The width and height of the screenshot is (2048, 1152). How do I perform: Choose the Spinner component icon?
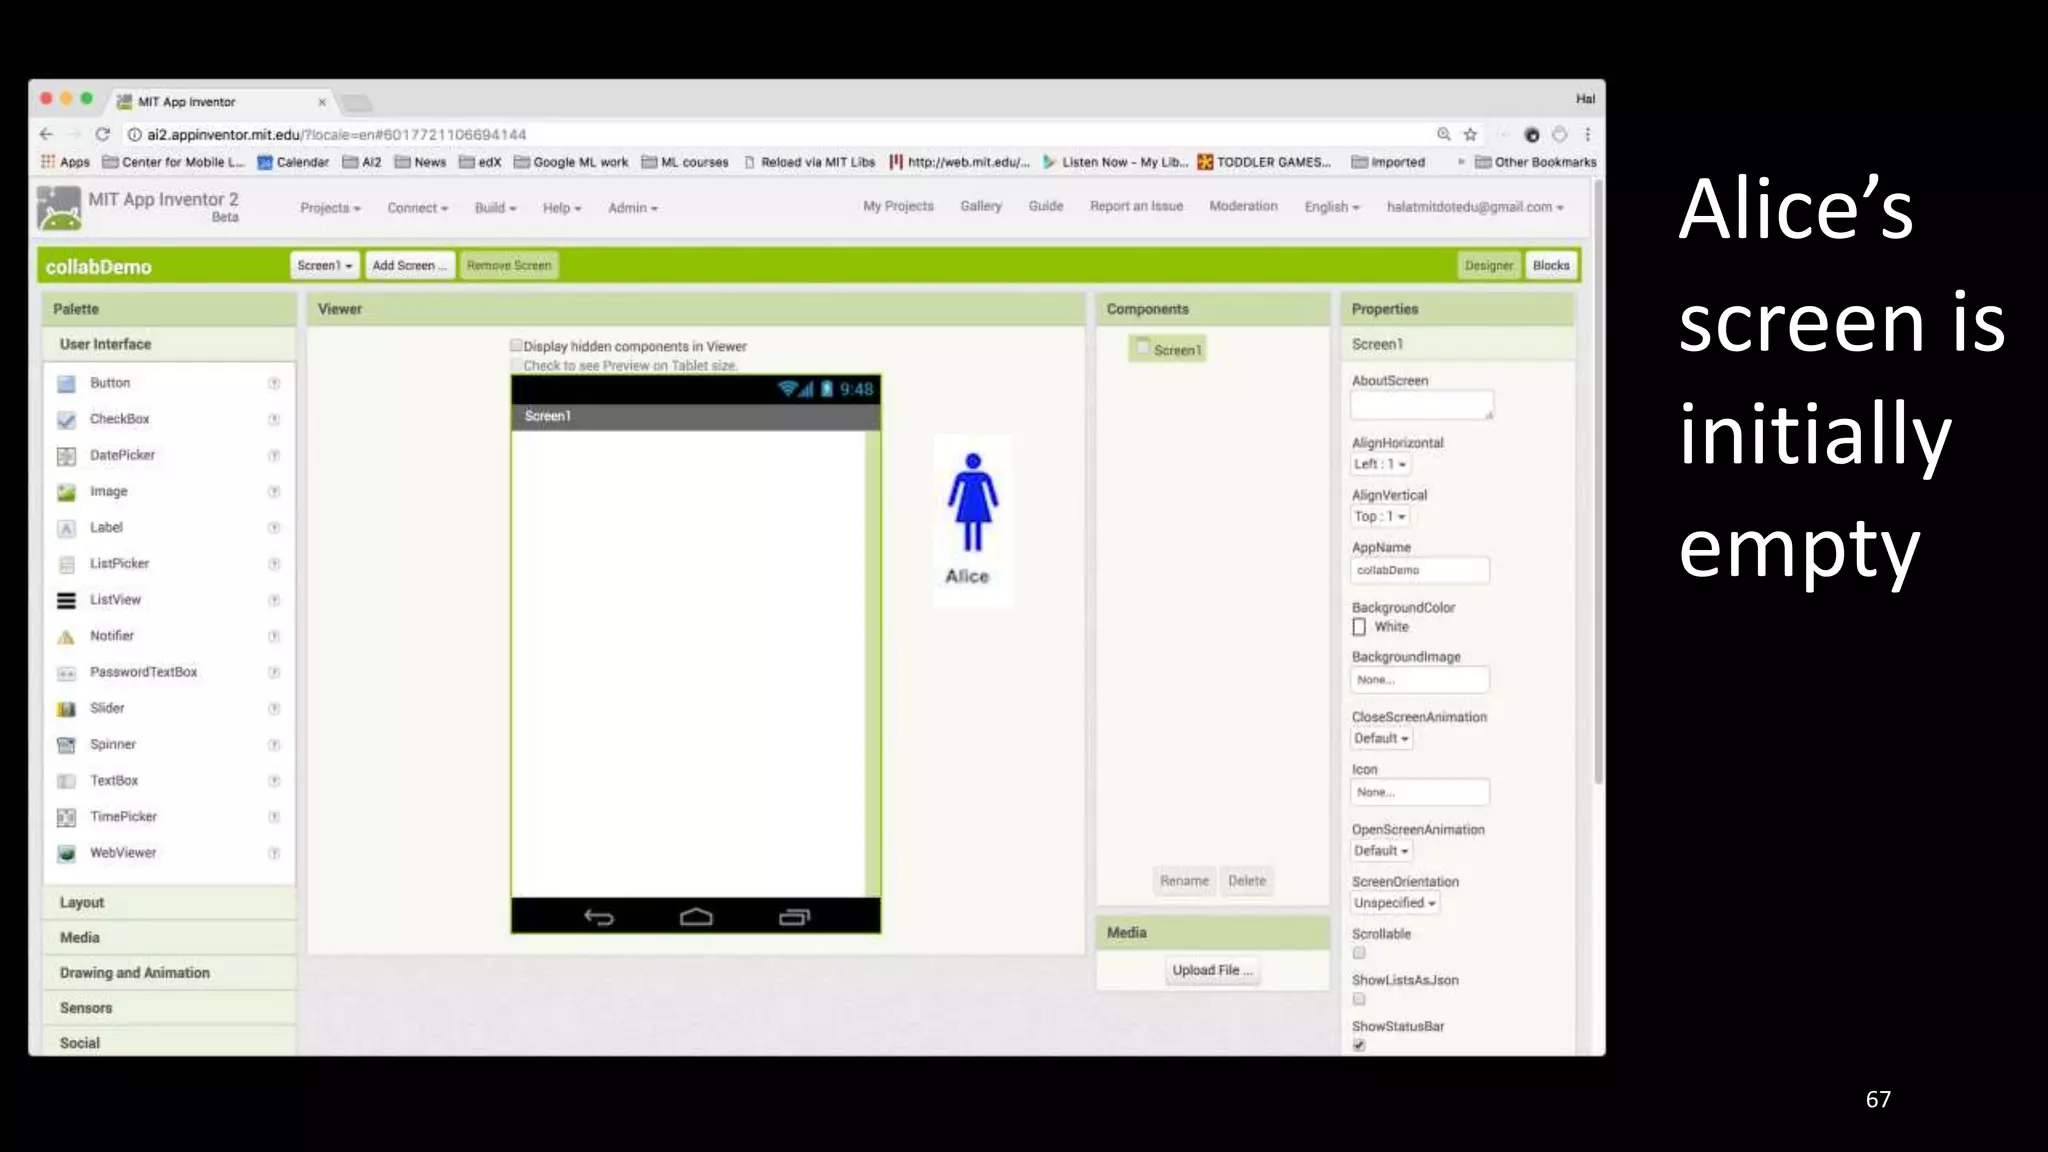[66, 745]
